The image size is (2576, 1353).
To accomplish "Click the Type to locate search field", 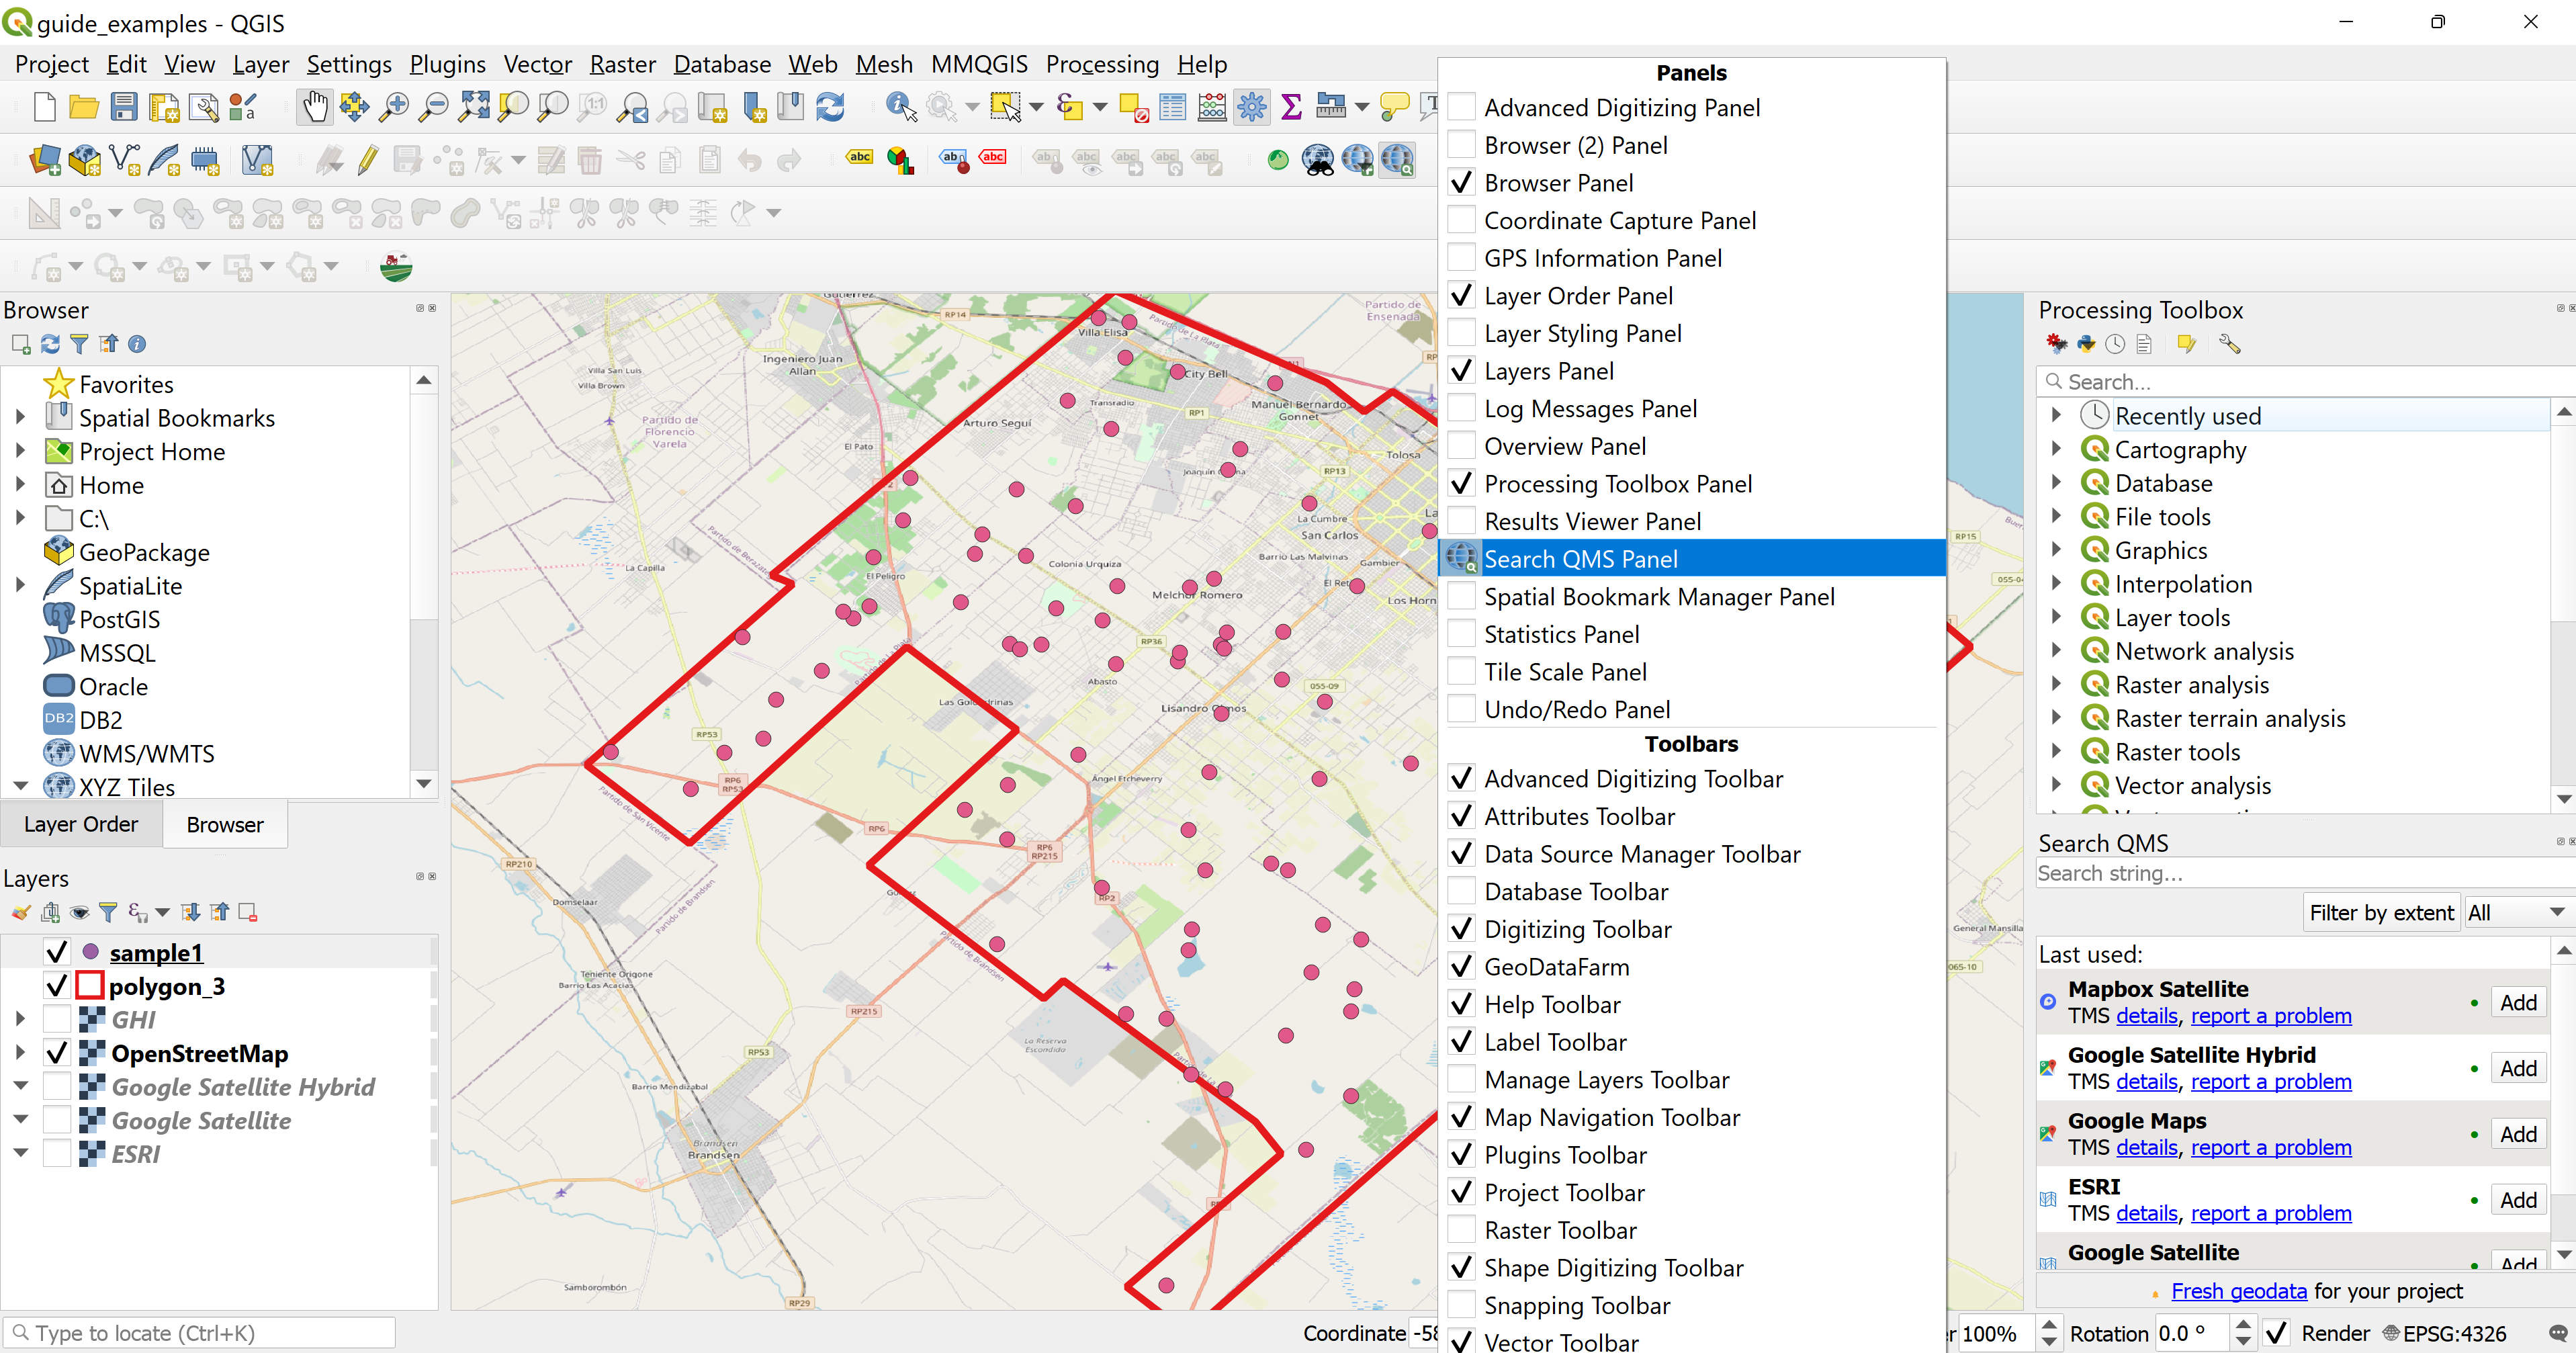I will 200,1333.
